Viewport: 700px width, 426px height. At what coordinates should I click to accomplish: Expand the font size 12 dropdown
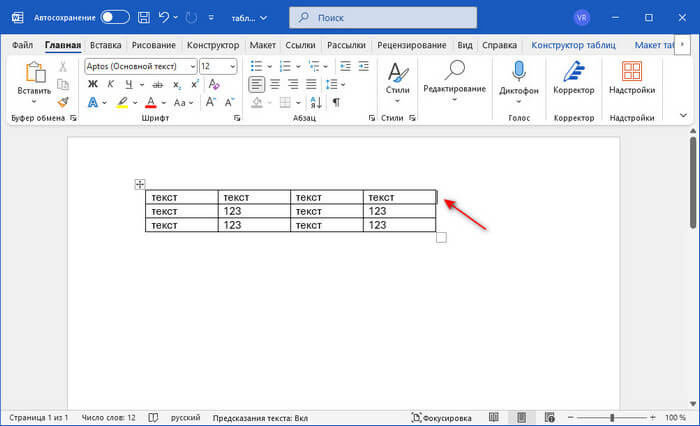pos(232,66)
